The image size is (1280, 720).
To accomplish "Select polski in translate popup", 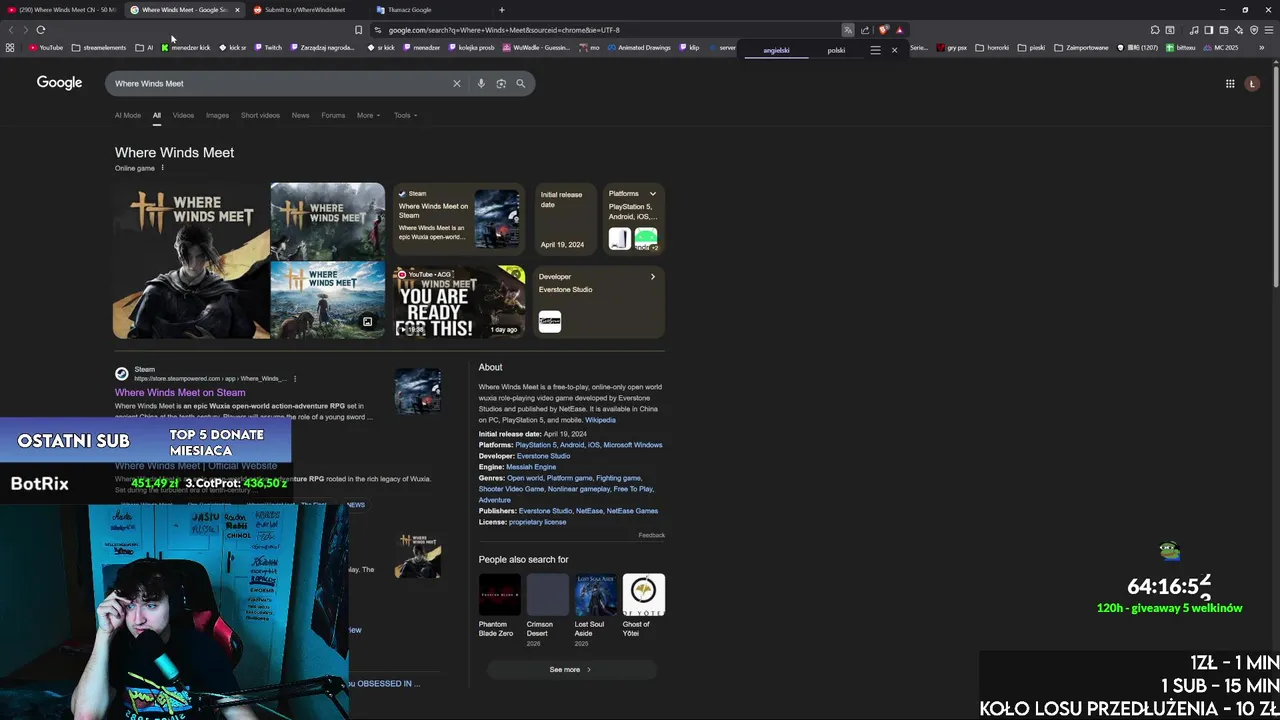I will [x=836, y=50].
